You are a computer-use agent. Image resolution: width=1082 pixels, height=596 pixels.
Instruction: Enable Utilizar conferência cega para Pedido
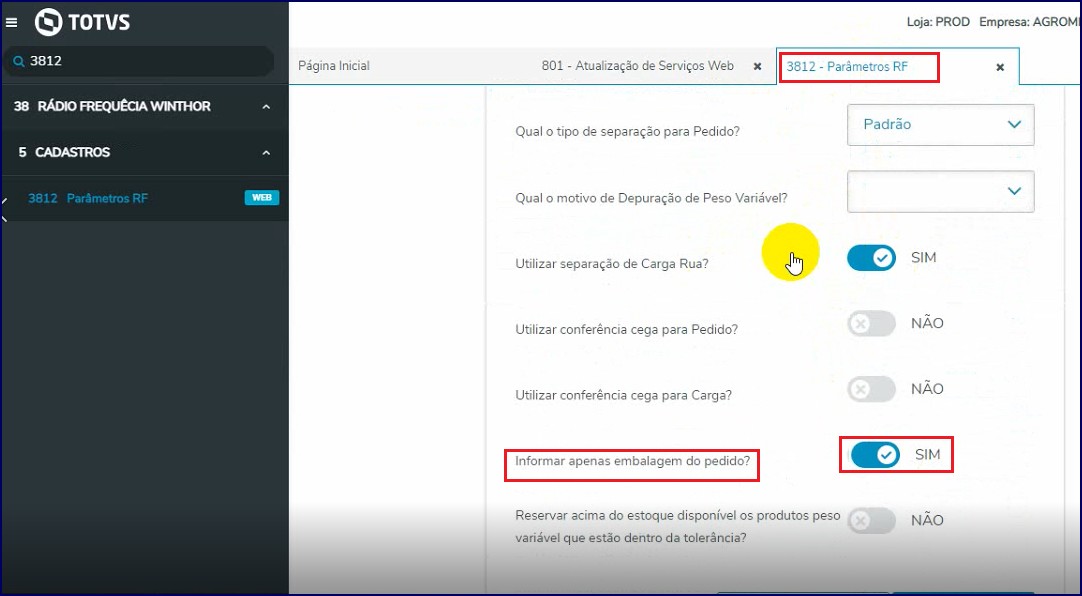coord(872,324)
